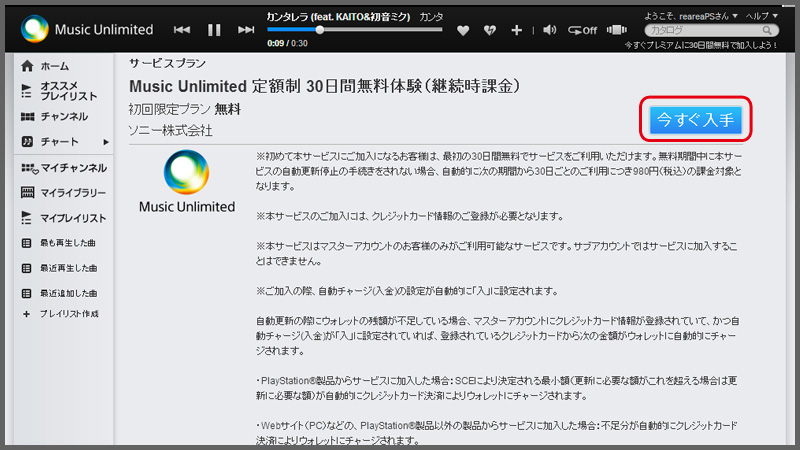Pause the playing song
This screenshot has height=450, width=800.
[214, 30]
